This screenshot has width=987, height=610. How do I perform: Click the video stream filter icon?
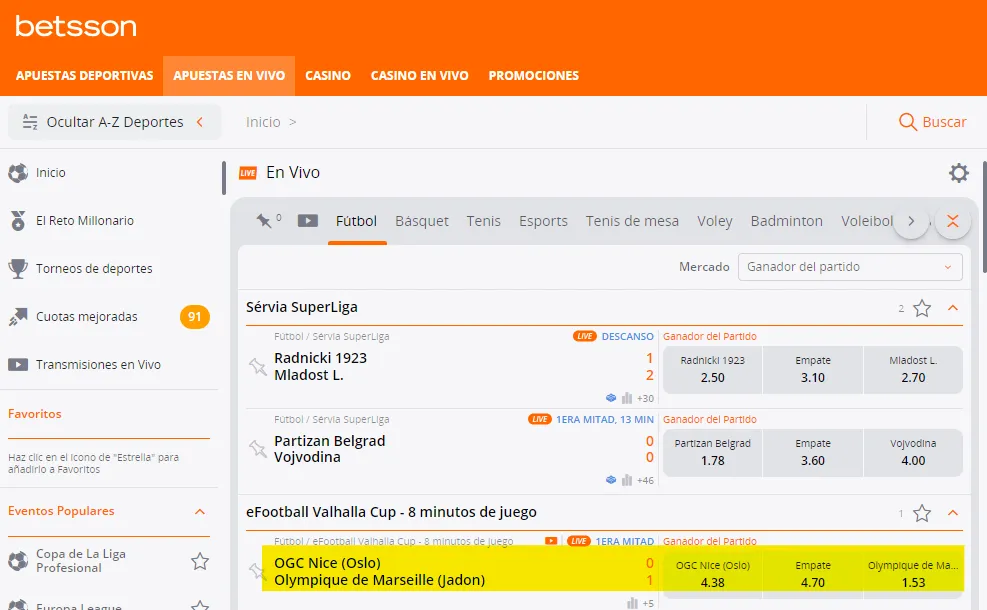click(307, 220)
